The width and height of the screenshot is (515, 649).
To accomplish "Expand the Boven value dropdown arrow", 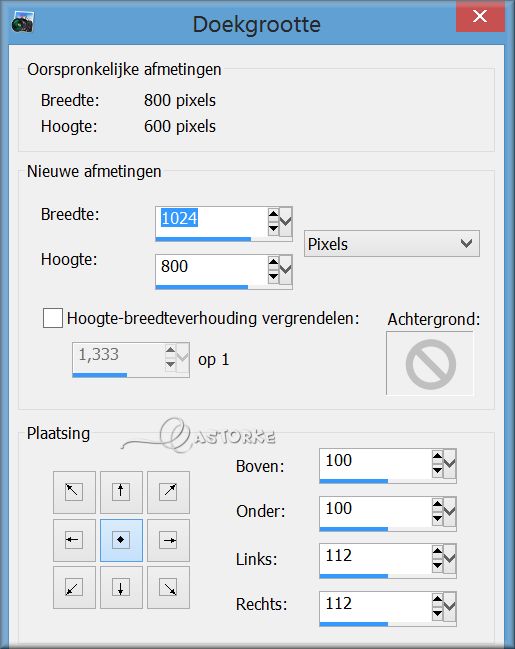I will click(450, 464).
